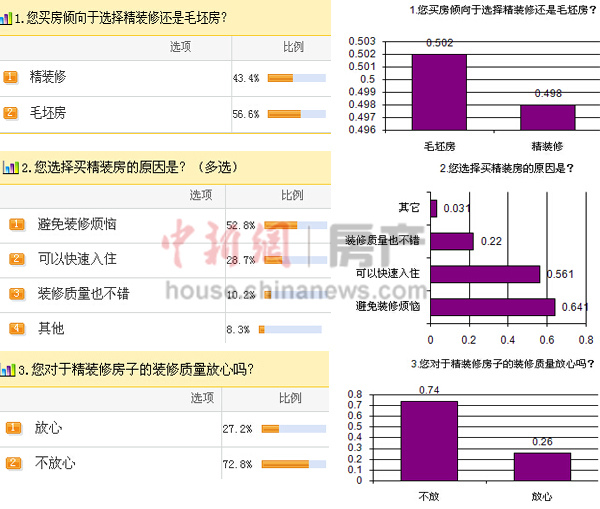Click orange number 3 badge next to 装修质量也不错
Image resolution: width=600 pixels, height=509 pixels.
point(16,294)
